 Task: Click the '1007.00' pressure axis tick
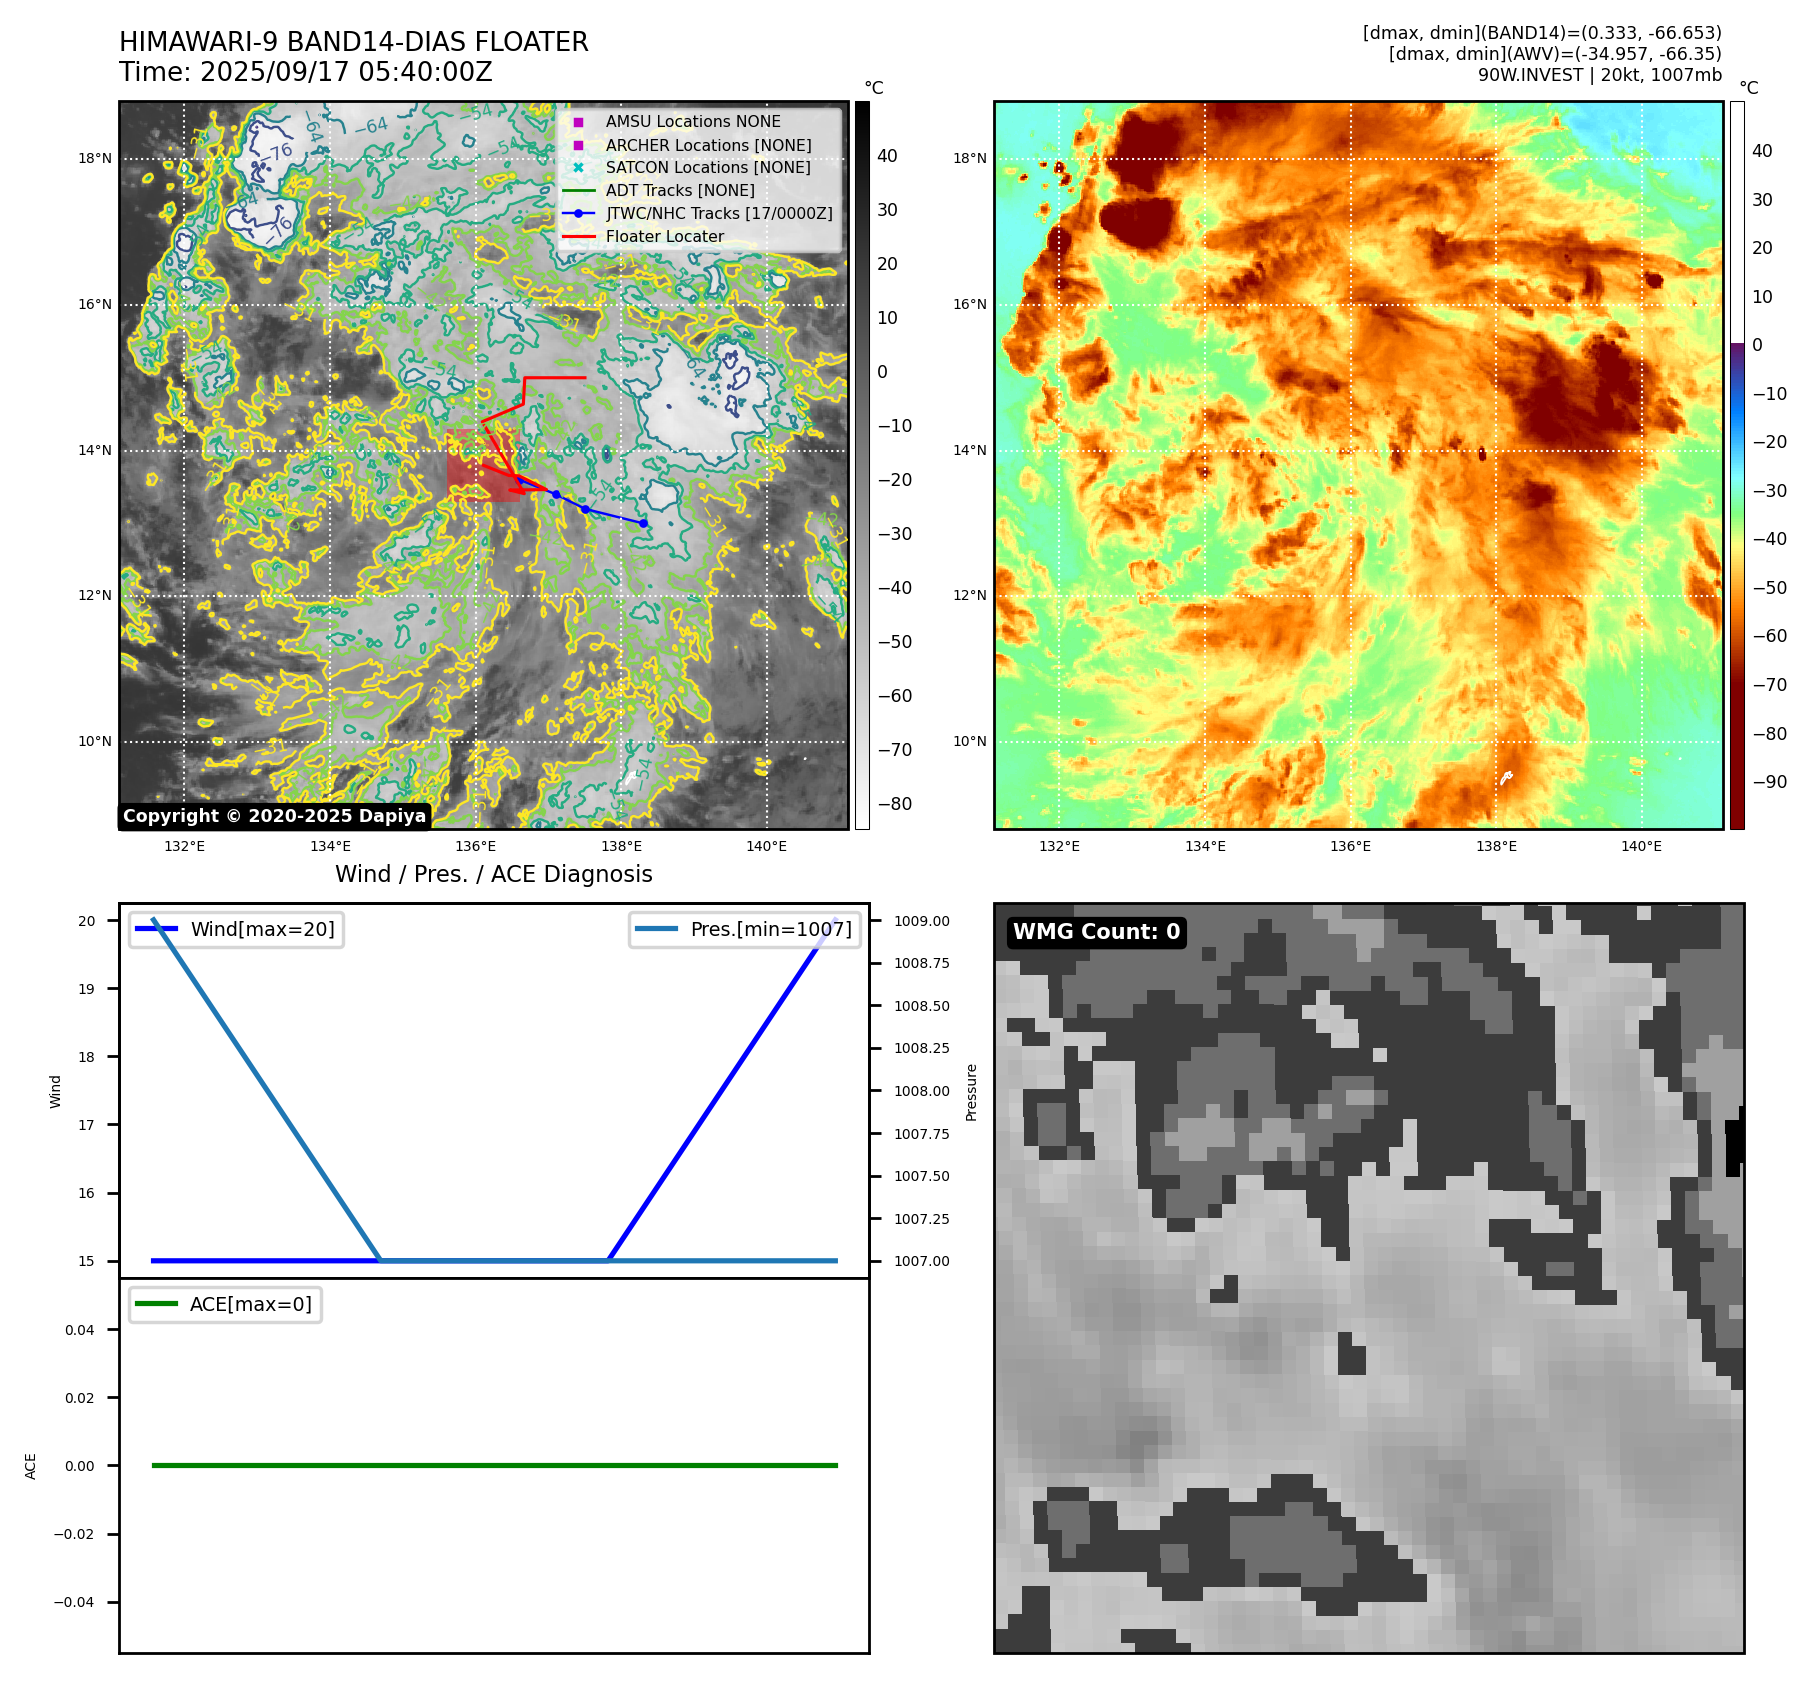pos(922,1261)
